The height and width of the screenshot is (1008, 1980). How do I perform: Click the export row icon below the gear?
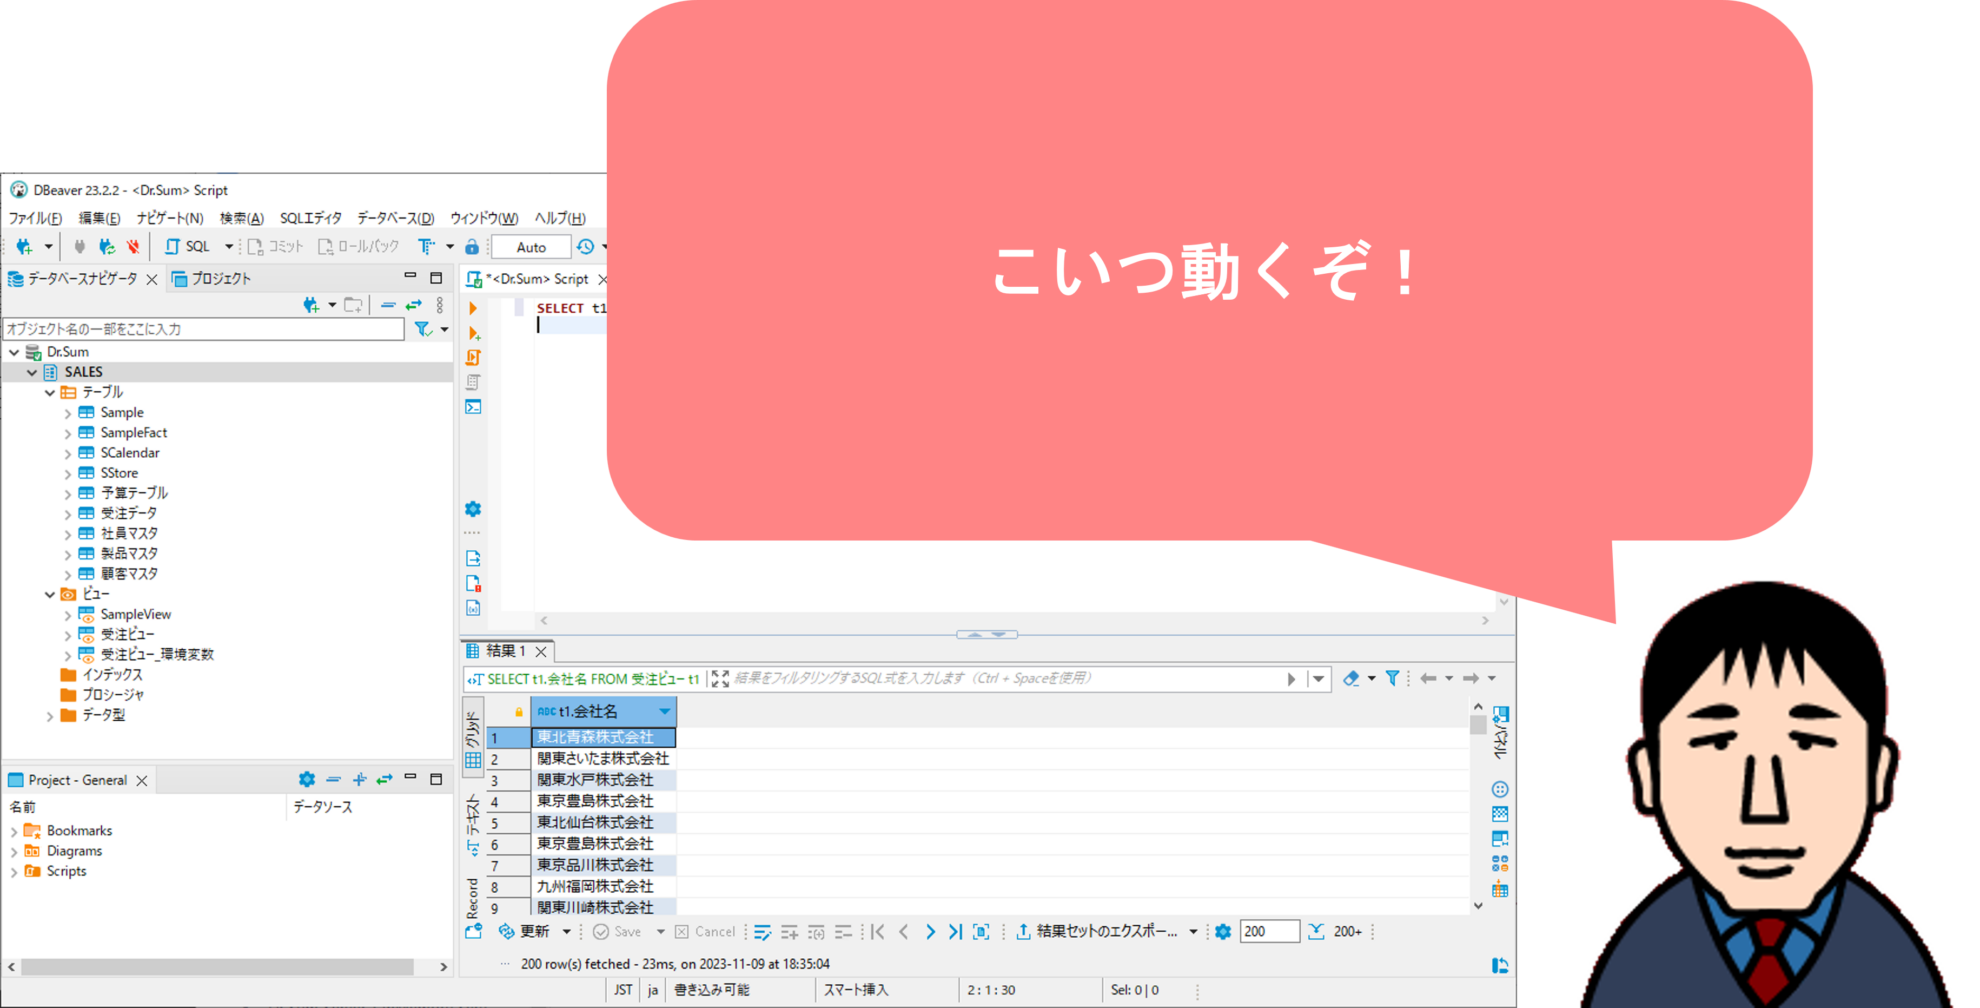(472, 558)
